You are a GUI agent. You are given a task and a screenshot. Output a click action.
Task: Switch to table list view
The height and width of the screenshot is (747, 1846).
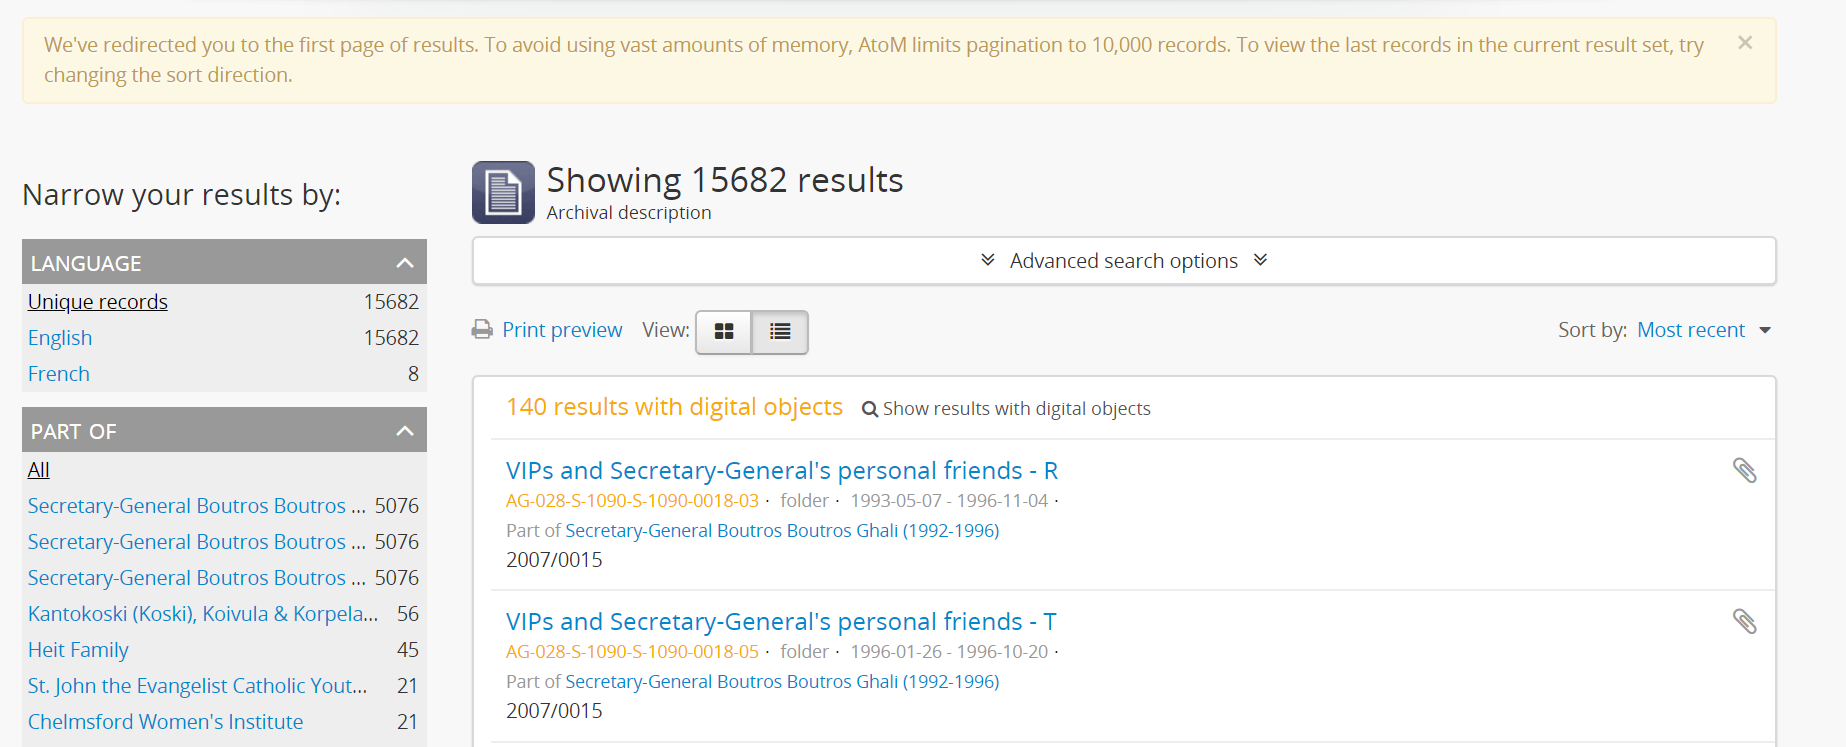(x=780, y=332)
